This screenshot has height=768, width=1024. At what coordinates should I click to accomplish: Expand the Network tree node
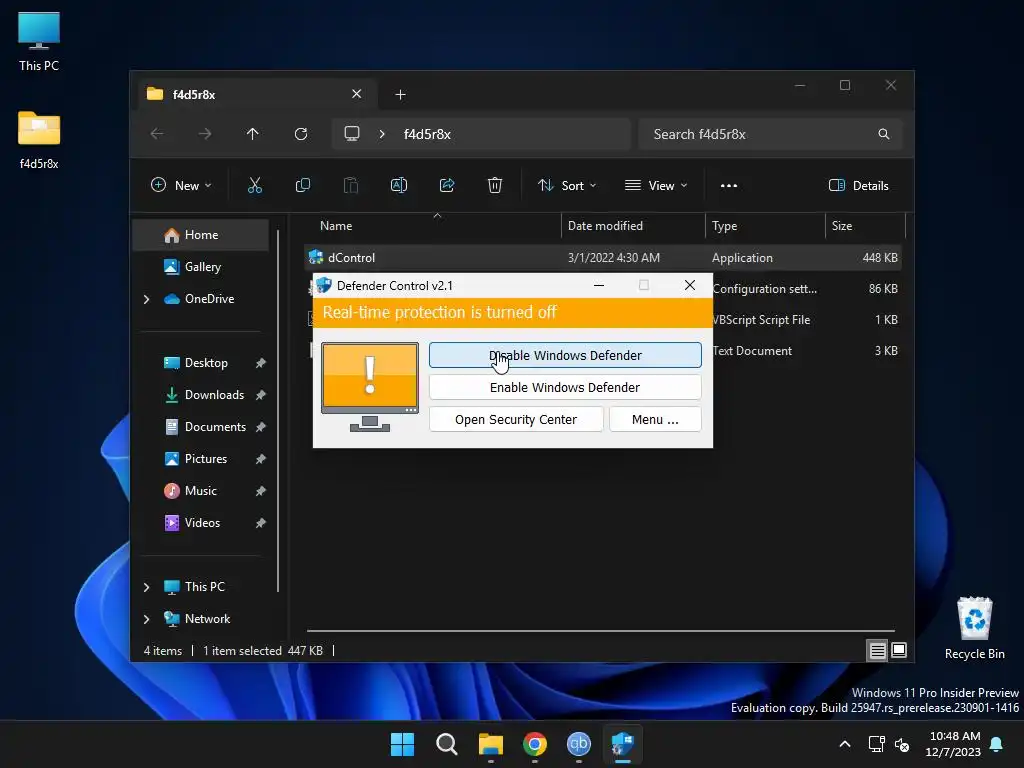(x=147, y=619)
